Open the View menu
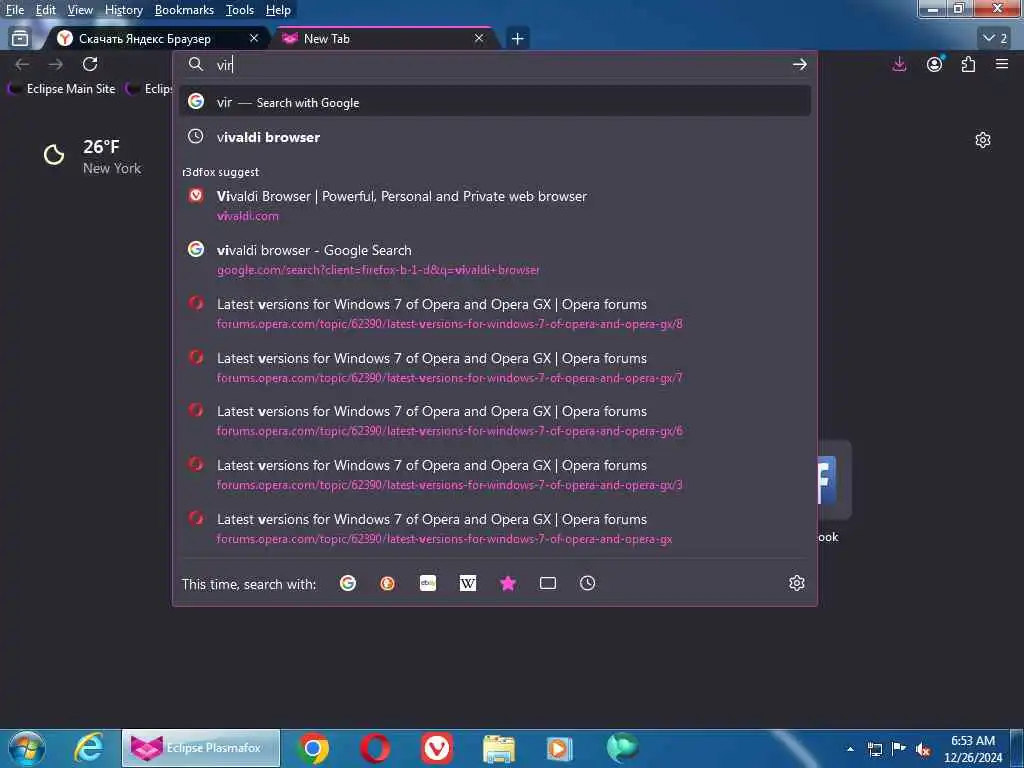Screen dimensions: 1024x768 80,10
